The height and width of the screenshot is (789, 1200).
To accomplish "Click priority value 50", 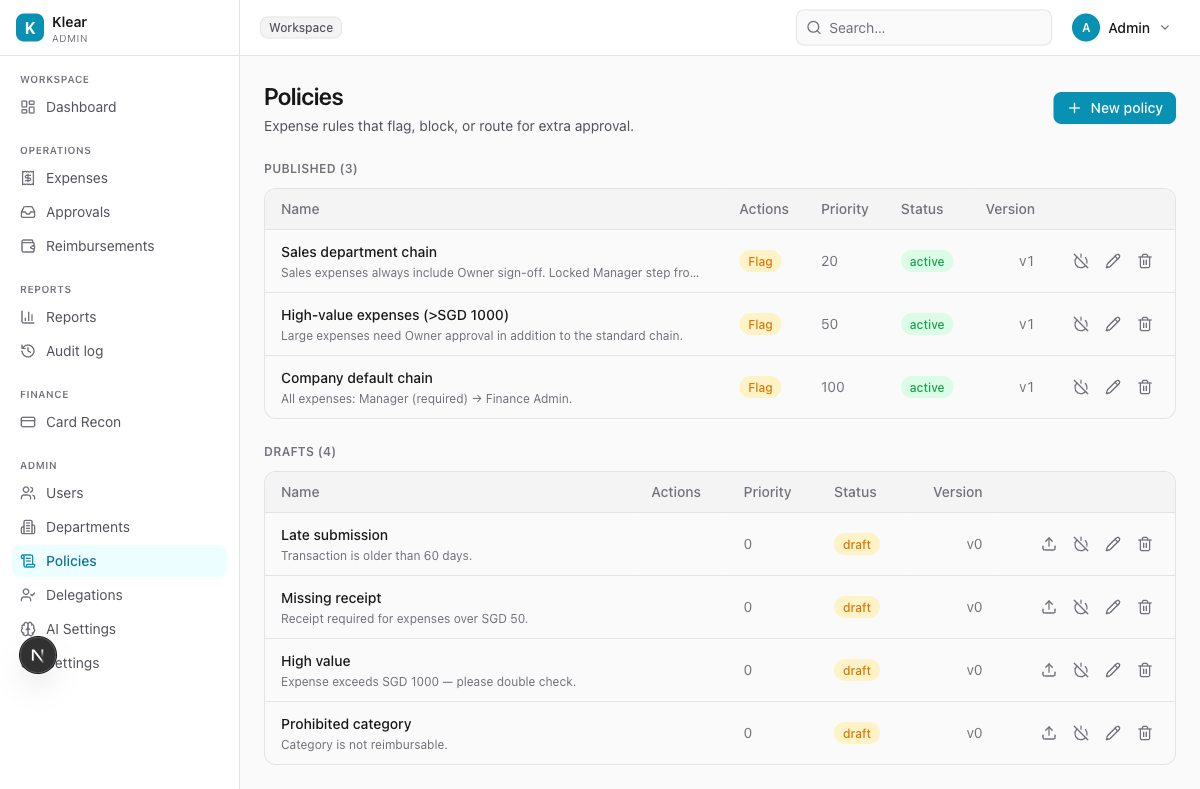I will 830,324.
